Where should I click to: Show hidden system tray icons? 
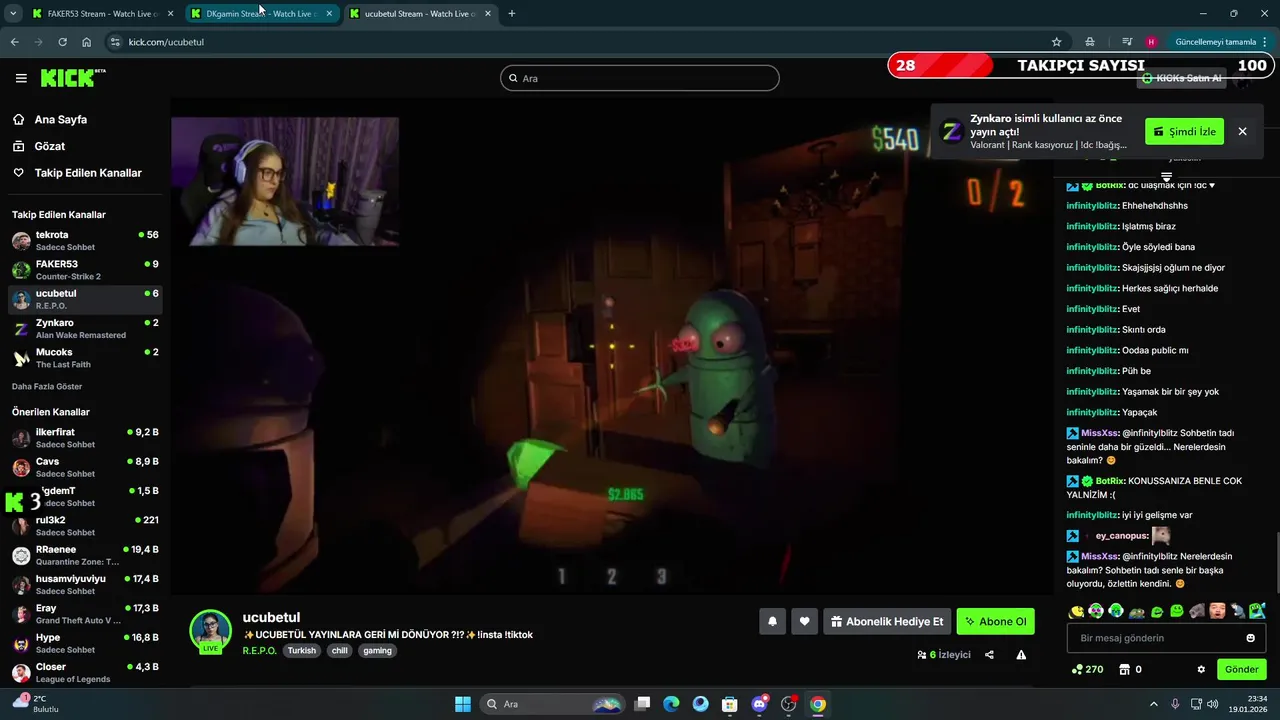coord(1153,704)
